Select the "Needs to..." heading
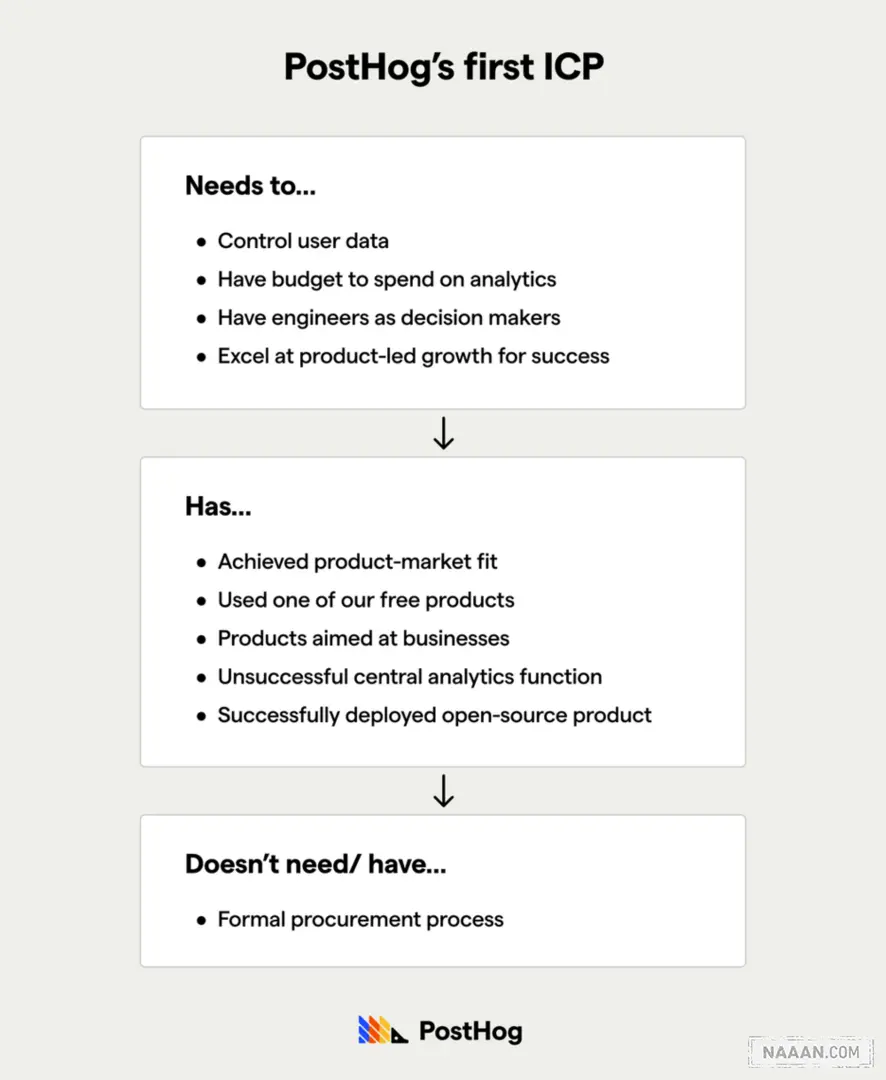 [251, 185]
